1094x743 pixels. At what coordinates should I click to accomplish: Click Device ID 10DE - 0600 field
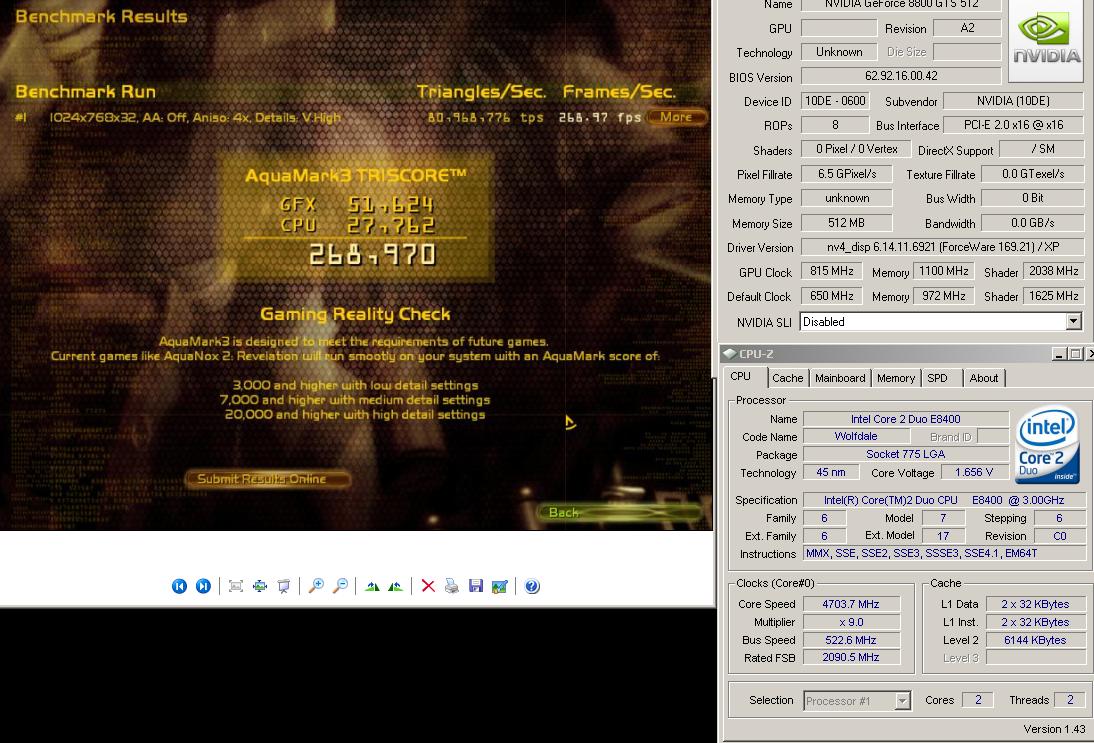[835, 101]
